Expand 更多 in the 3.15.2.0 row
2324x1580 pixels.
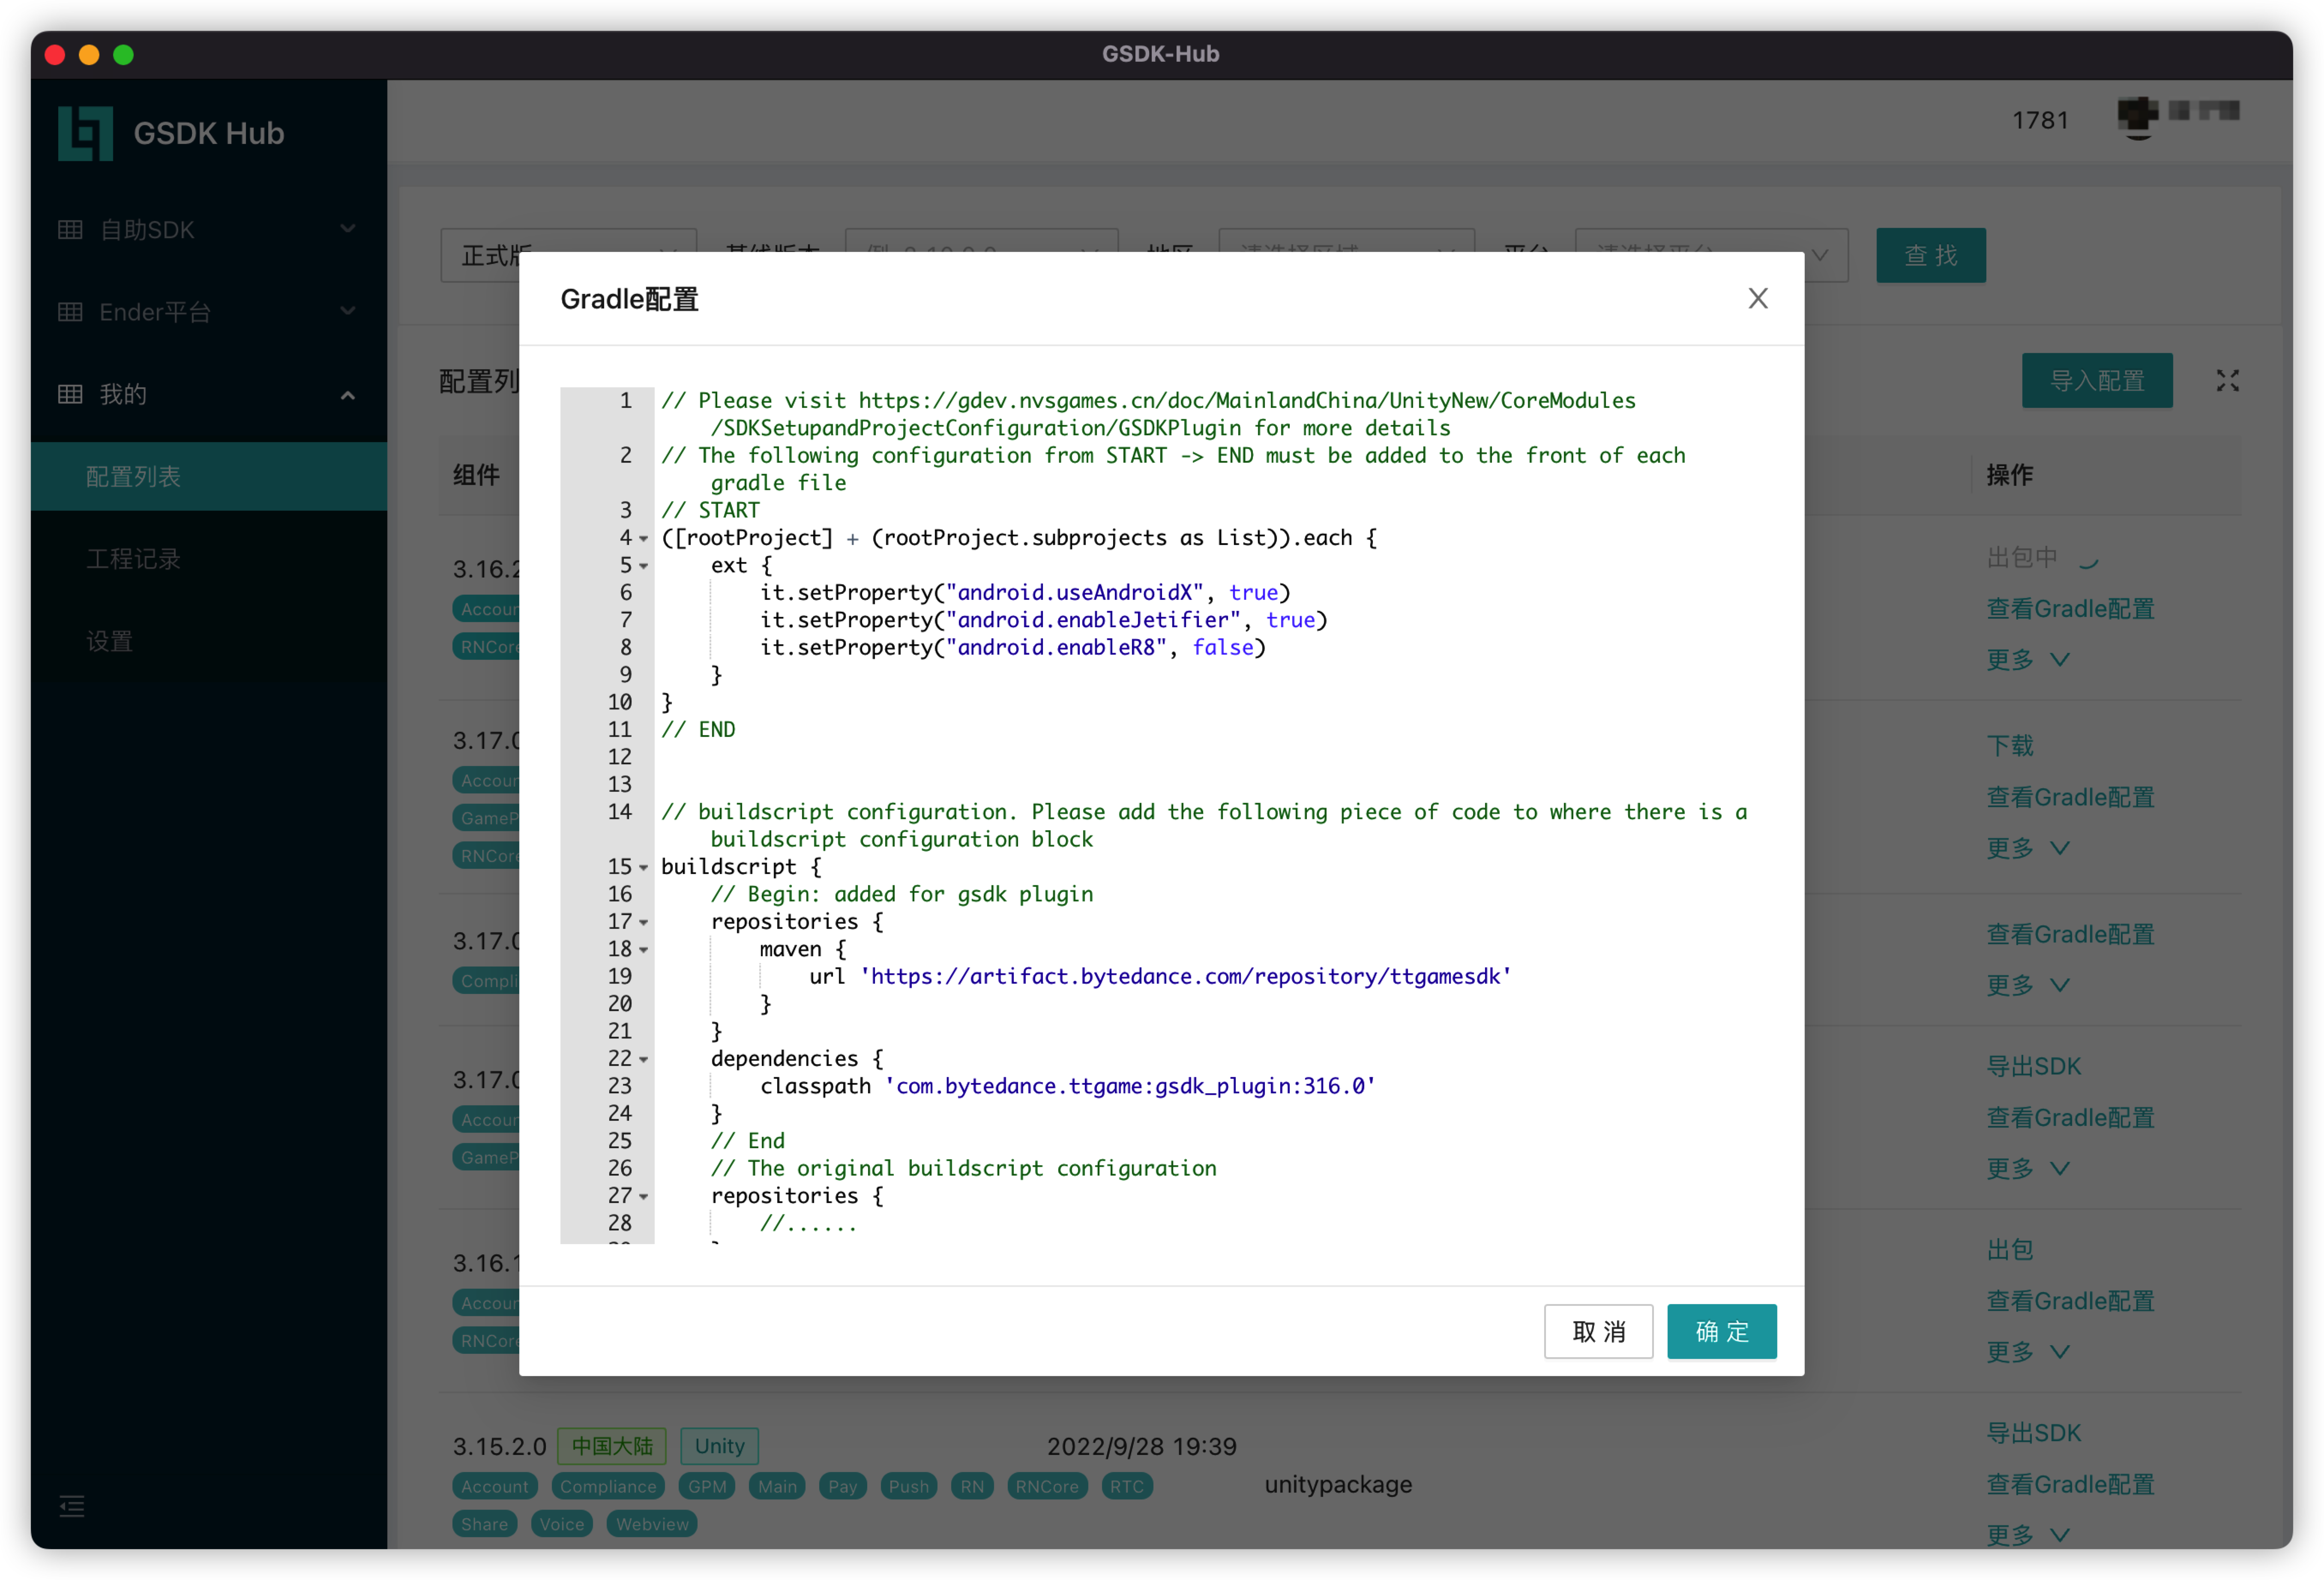pos(2027,1534)
